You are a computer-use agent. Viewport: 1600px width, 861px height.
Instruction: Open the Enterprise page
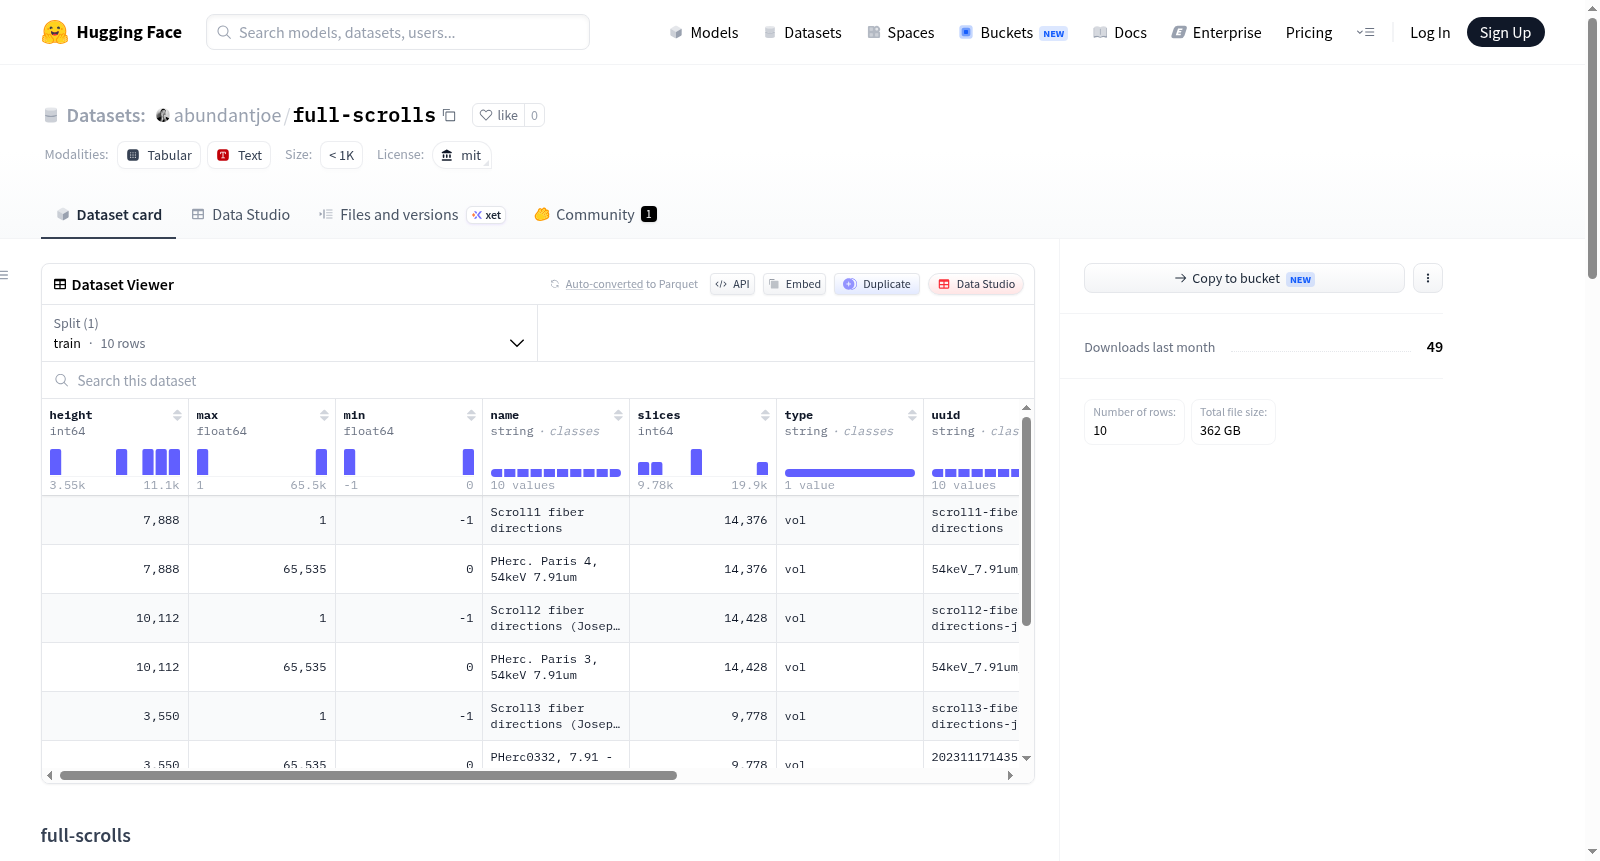1216,32
